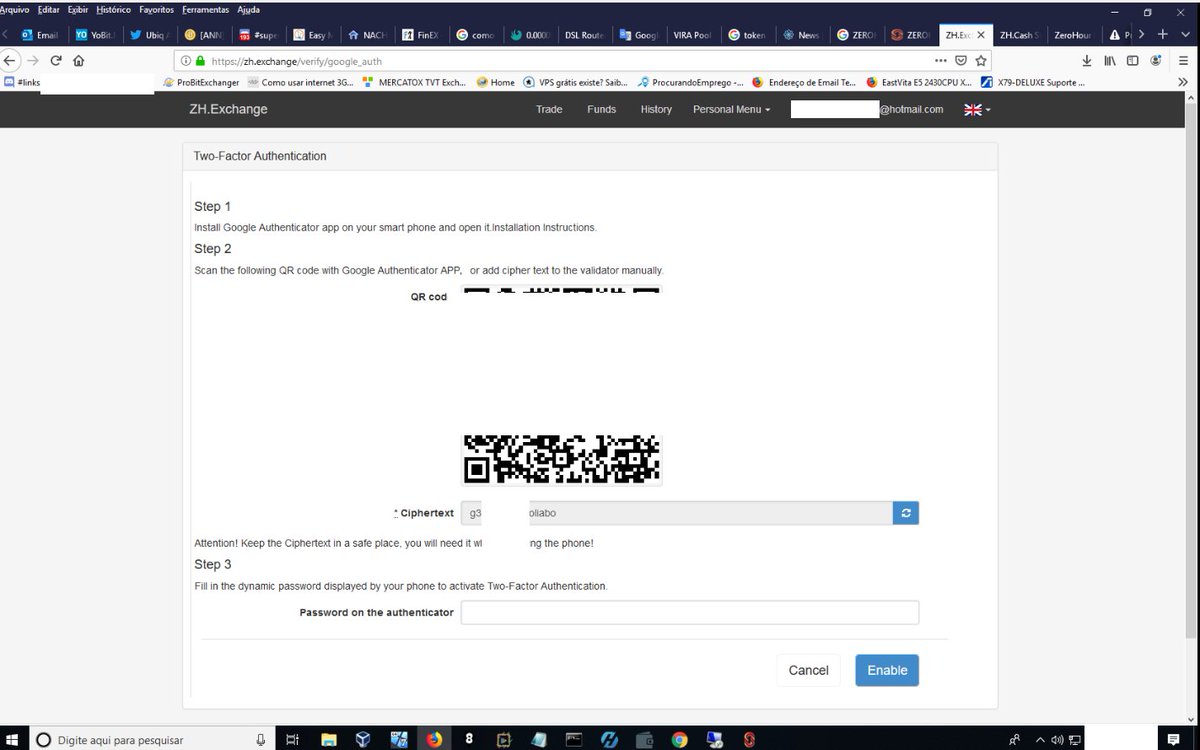Toggle the Firefox sidebar icon

[x=1133, y=60]
